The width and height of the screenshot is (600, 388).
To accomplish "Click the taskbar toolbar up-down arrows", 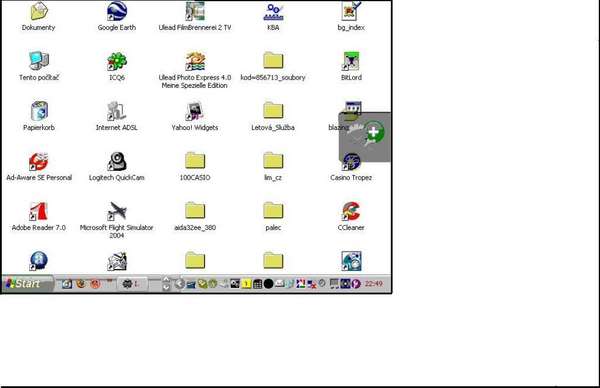I will click(166, 284).
